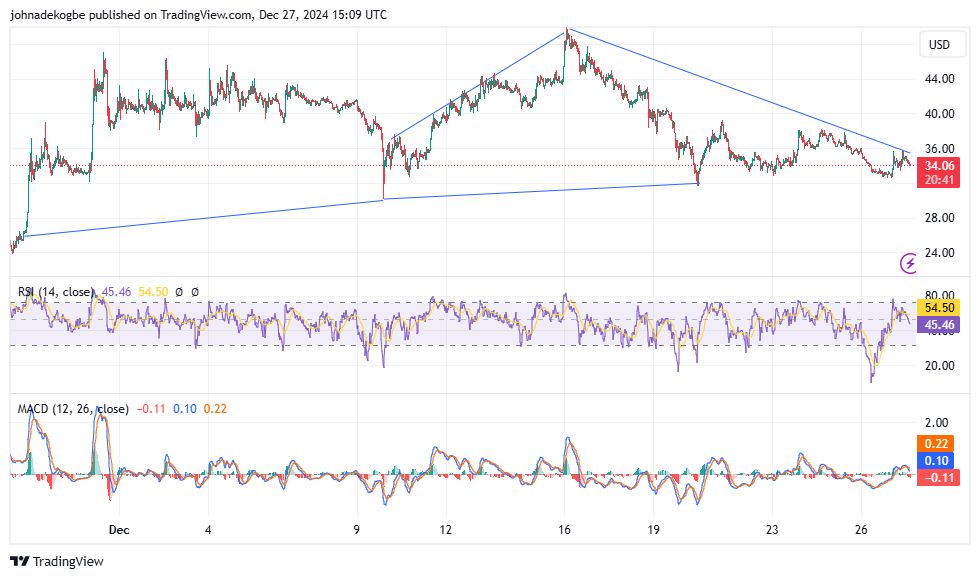Click the purple lightning bolt icon
Image resolution: width=980 pixels, height=579 pixels.
tap(909, 263)
